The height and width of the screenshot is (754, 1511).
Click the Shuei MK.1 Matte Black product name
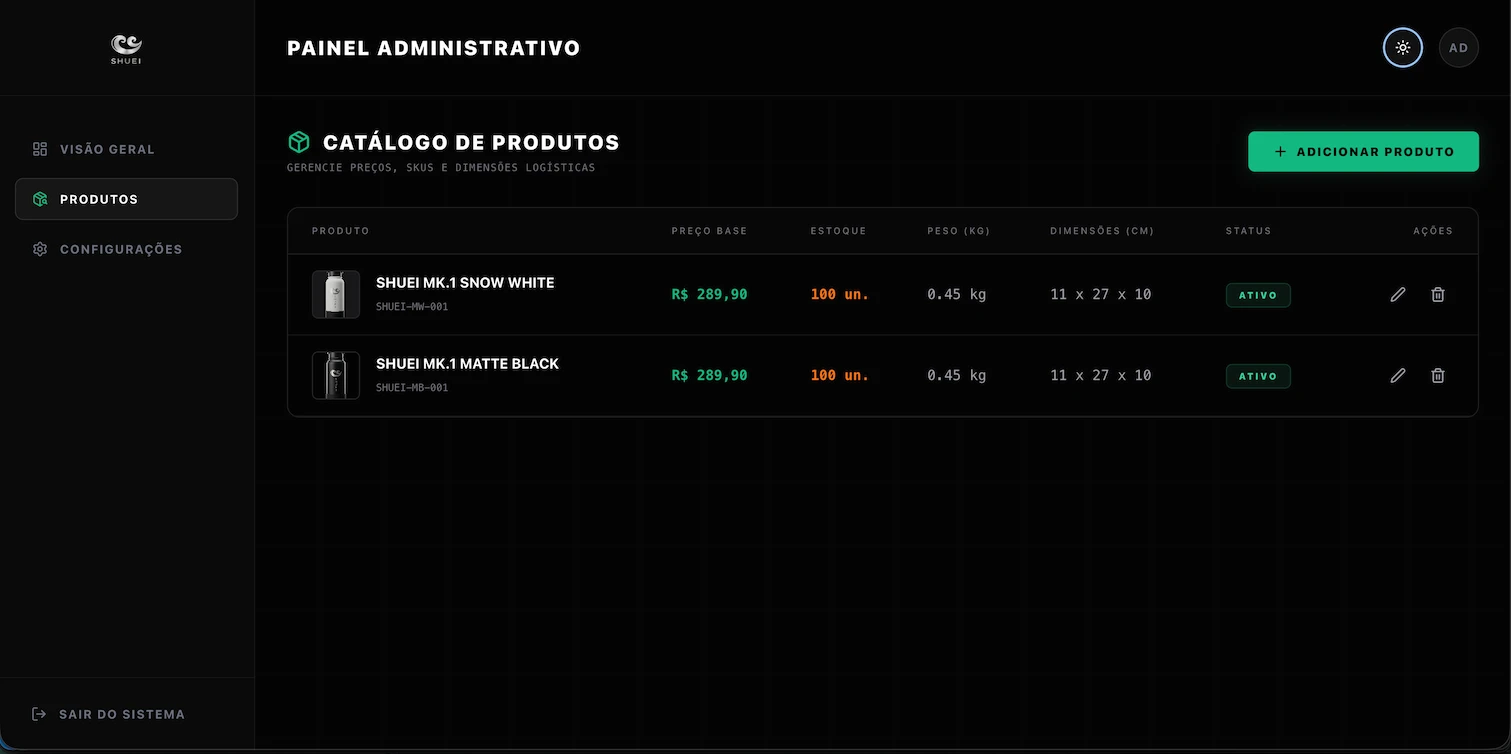[x=467, y=364]
